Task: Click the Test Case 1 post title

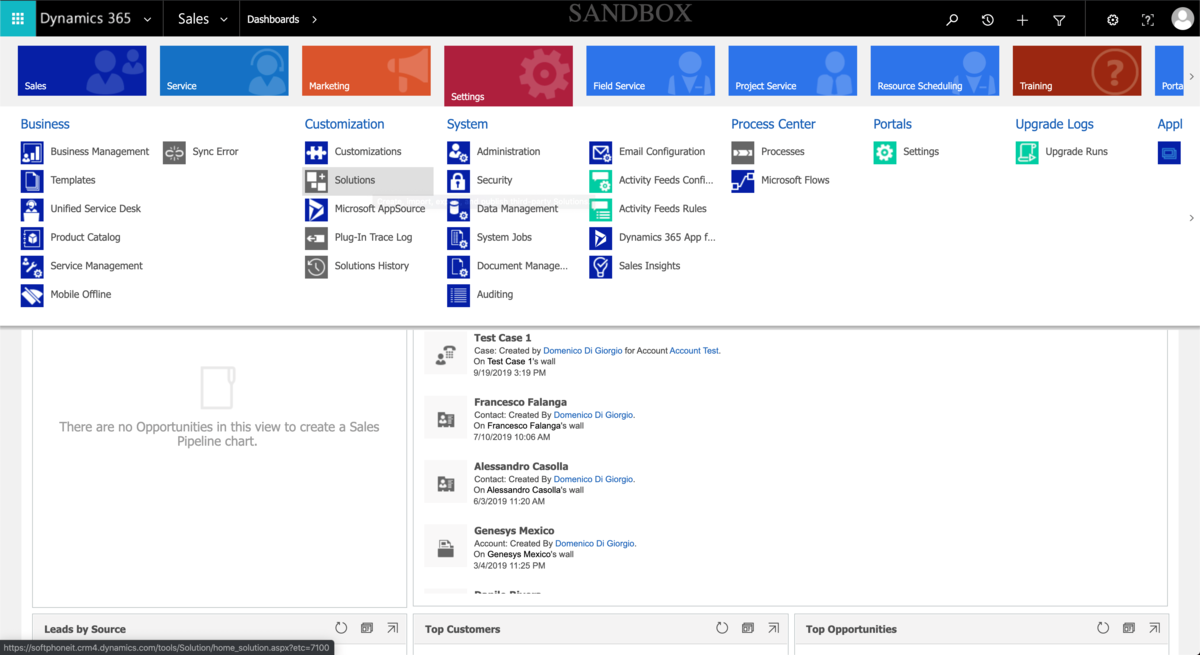Action: coord(503,338)
